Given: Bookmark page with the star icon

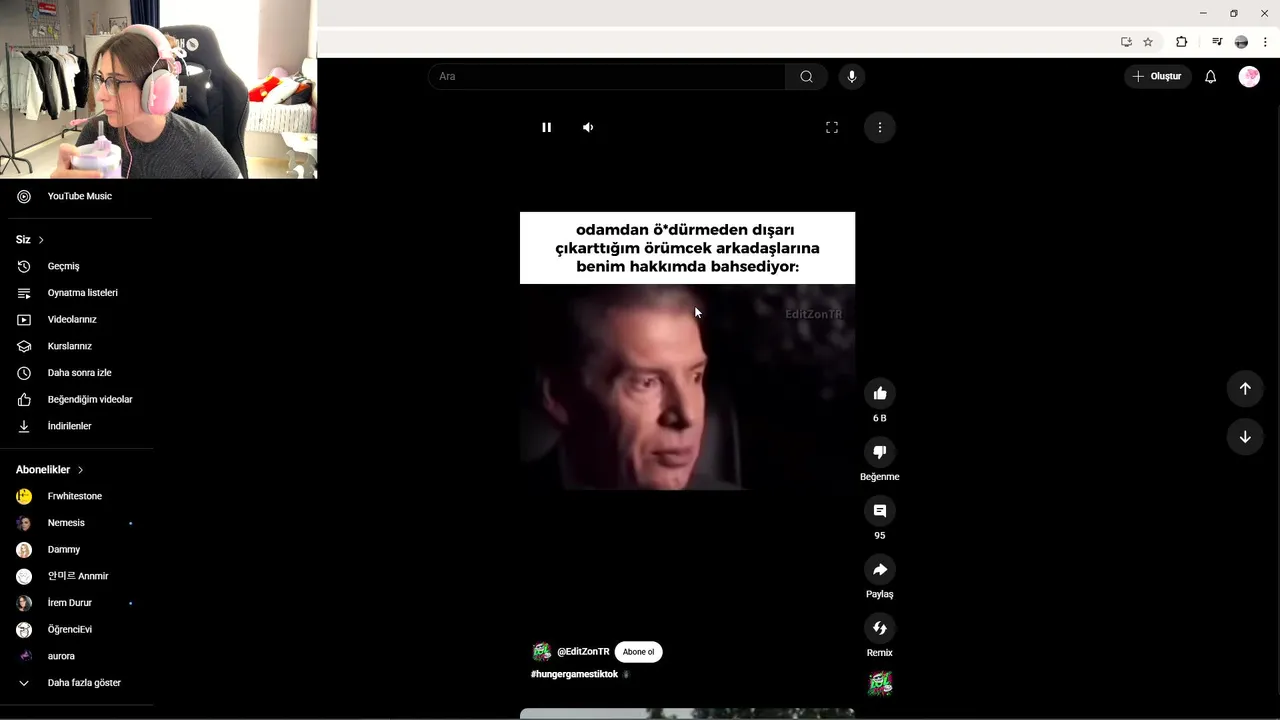Looking at the screenshot, I should tap(1148, 42).
